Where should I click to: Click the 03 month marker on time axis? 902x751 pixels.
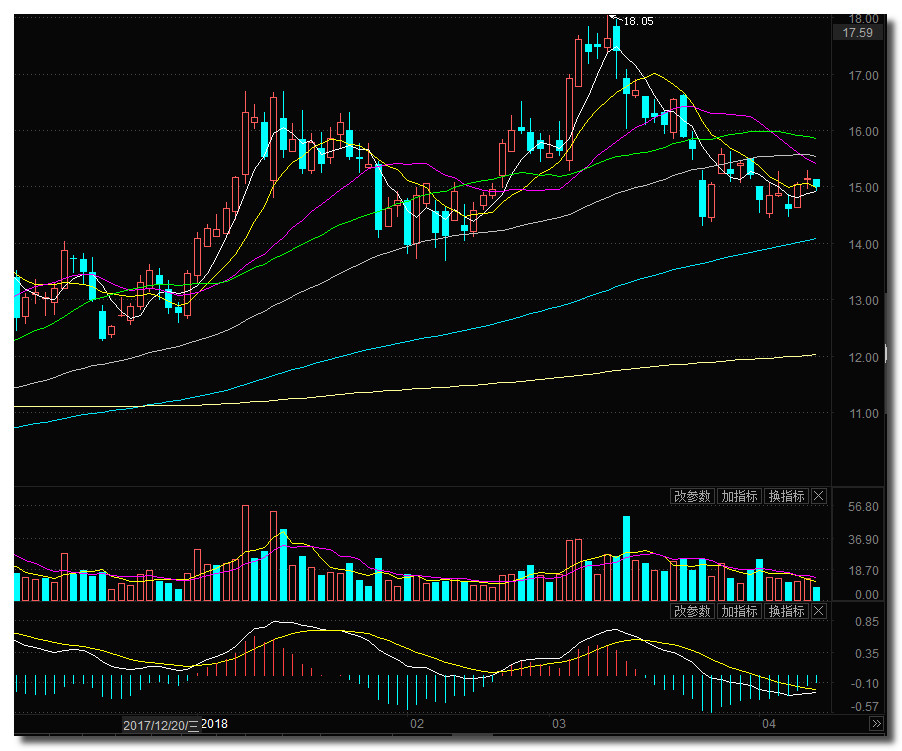pyautogui.click(x=559, y=724)
